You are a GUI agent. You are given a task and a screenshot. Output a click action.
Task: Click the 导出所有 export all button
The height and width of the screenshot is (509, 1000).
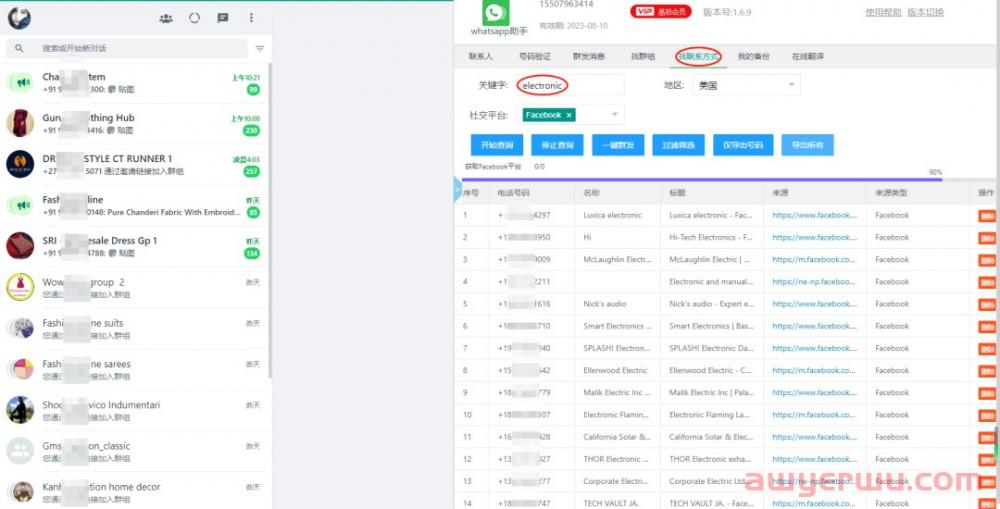pos(807,145)
